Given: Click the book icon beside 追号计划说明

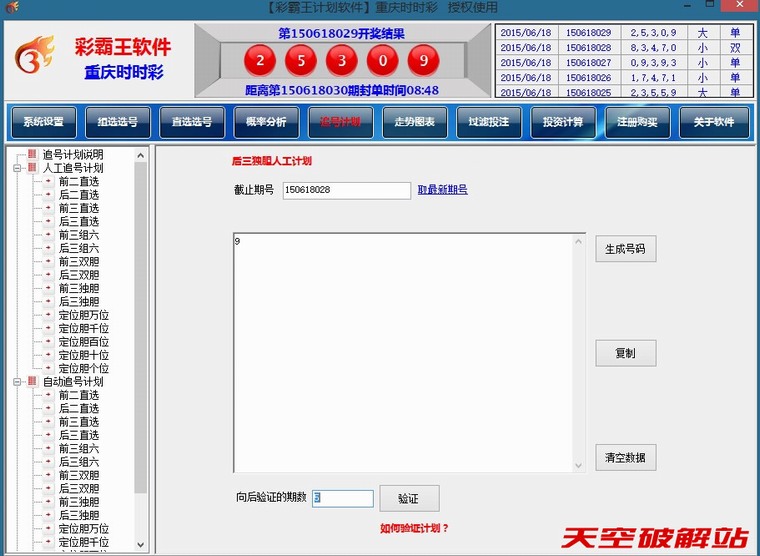Looking at the screenshot, I should click(x=32, y=155).
